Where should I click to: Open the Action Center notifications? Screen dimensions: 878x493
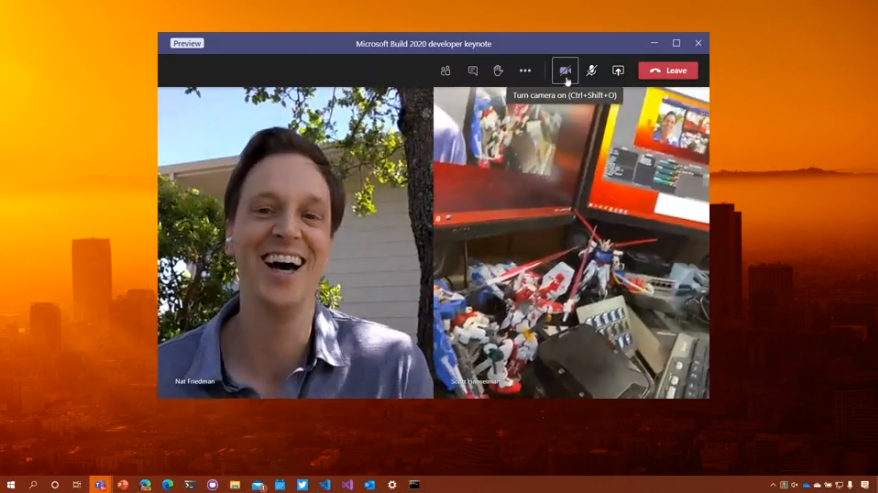pyautogui.click(x=865, y=485)
